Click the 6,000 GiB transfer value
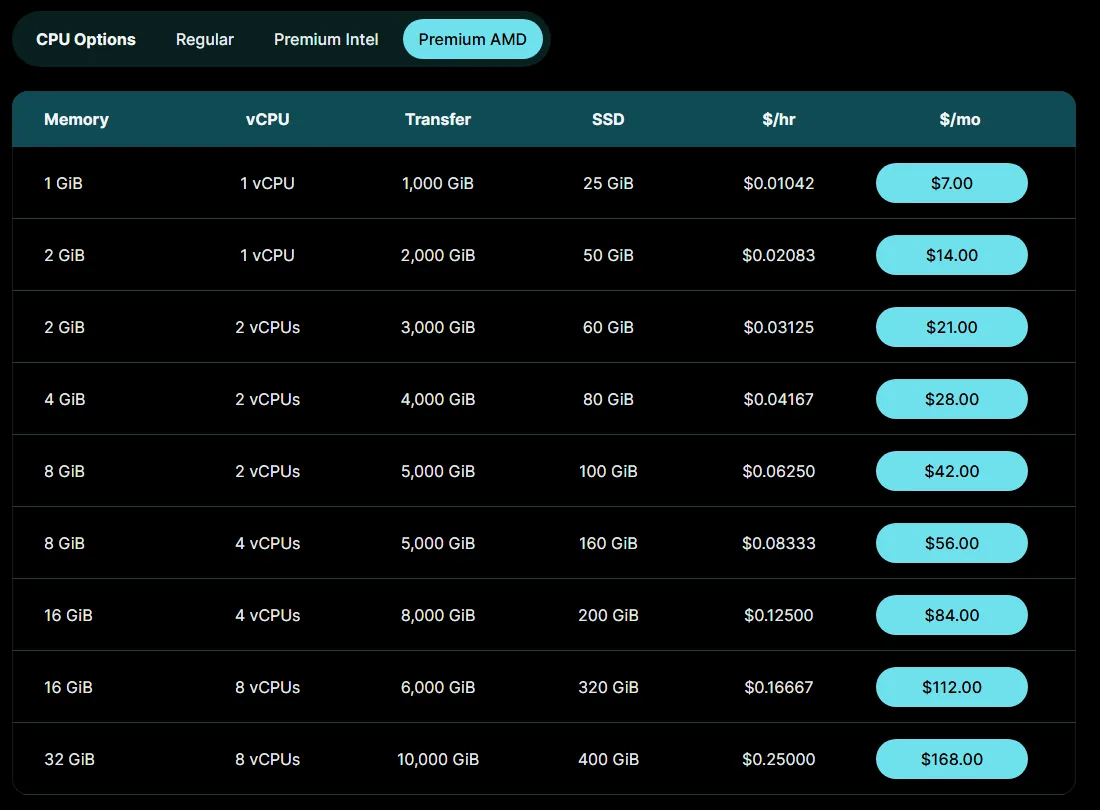The height and width of the screenshot is (810, 1100). 438,687
